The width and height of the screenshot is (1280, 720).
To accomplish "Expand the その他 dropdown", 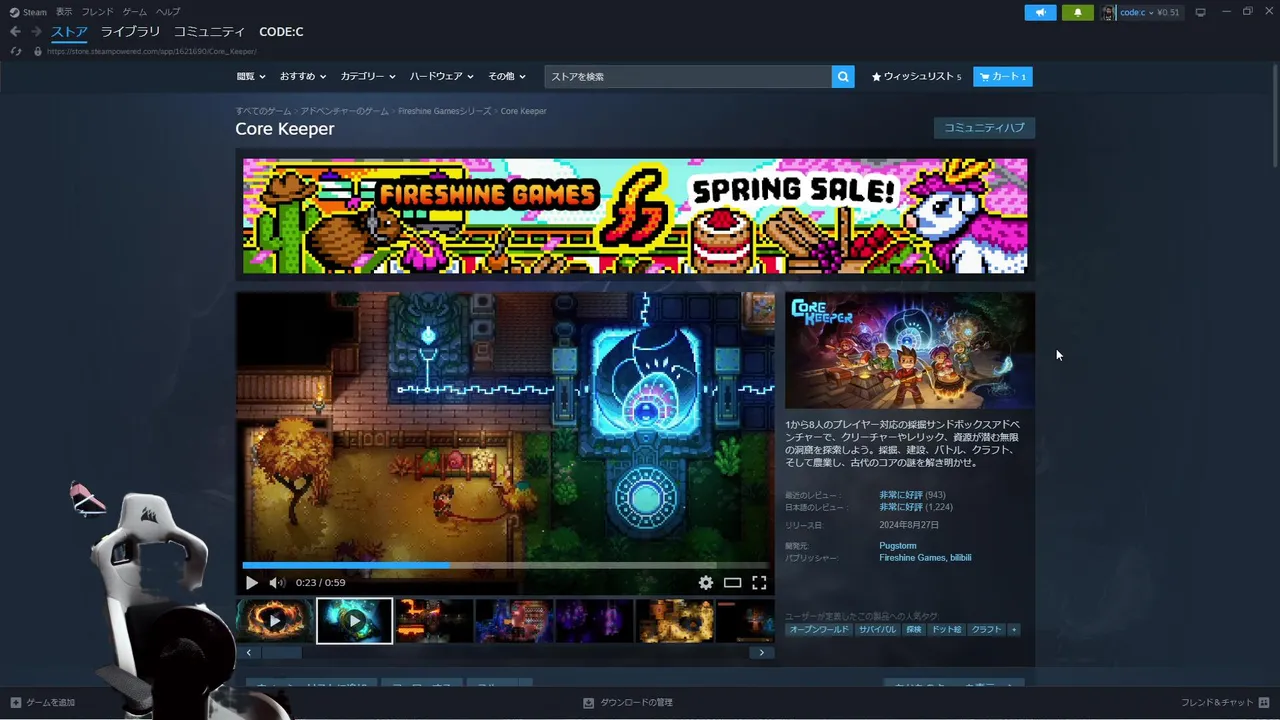I will (506, 76).
